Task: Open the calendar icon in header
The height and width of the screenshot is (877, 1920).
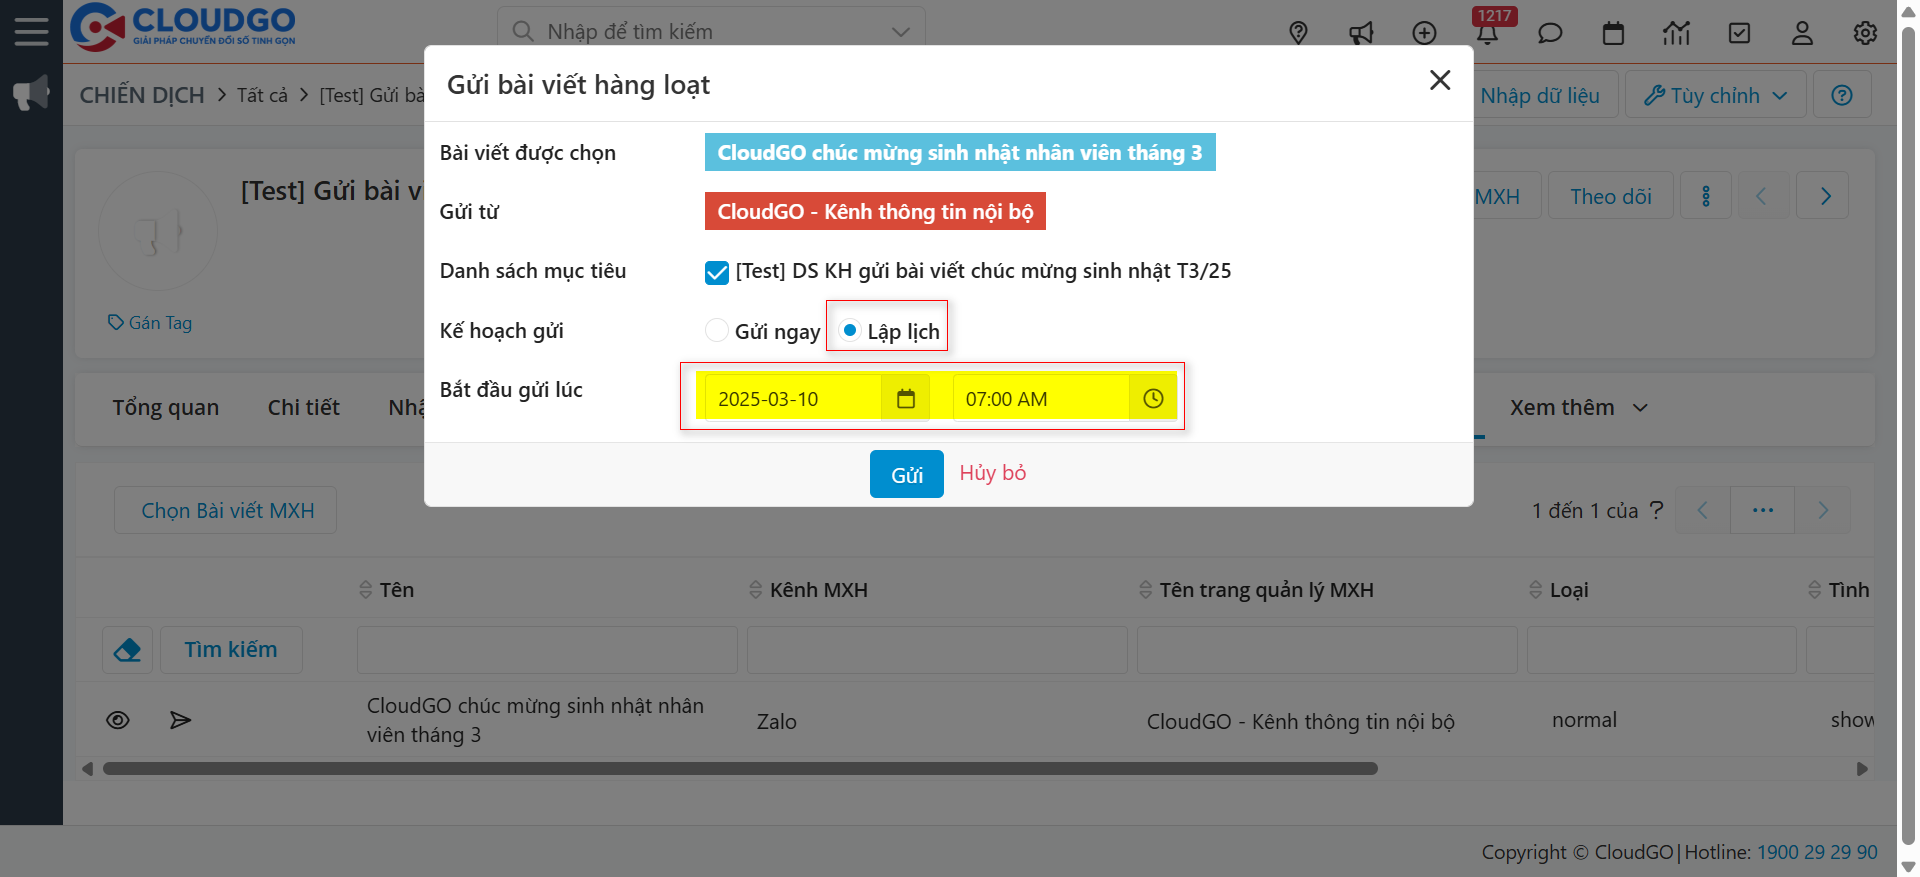Action: coord(1613,33)
